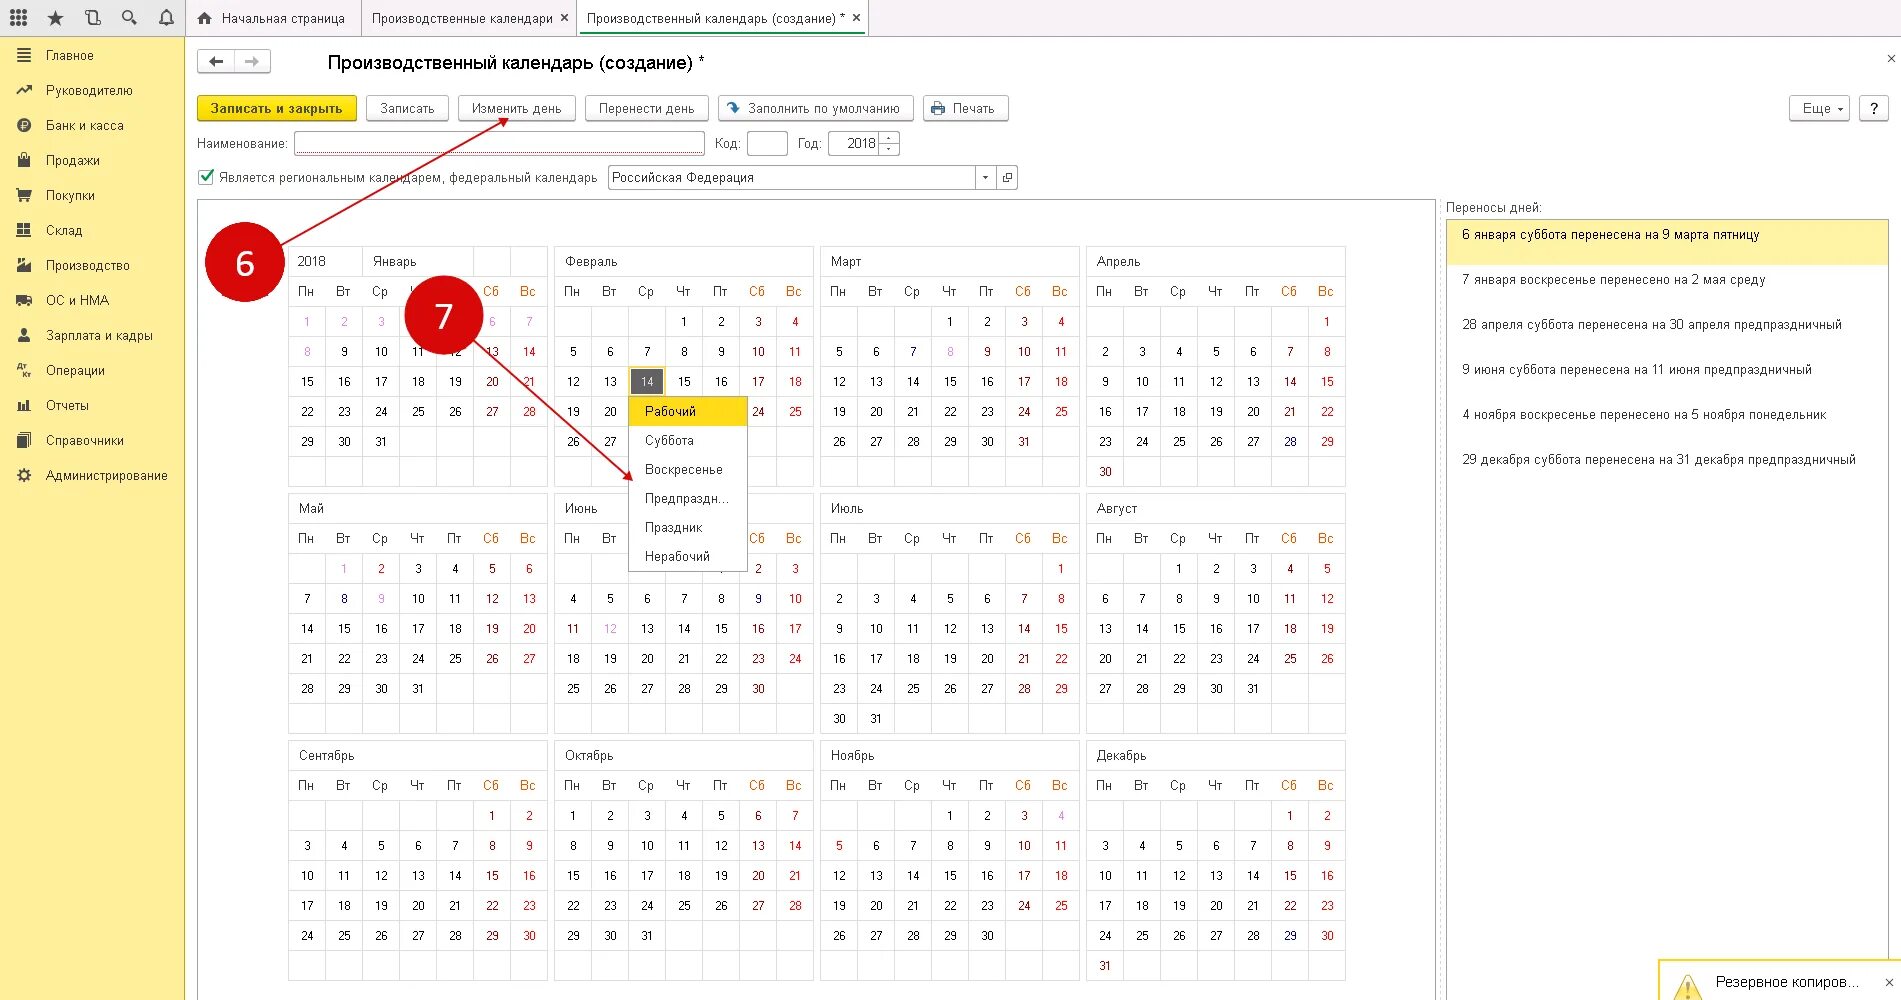Image resolution: width=1901 pixels, height=1000 pixels.
Task: Focus the Наименование input field
Action: [500, 144]
